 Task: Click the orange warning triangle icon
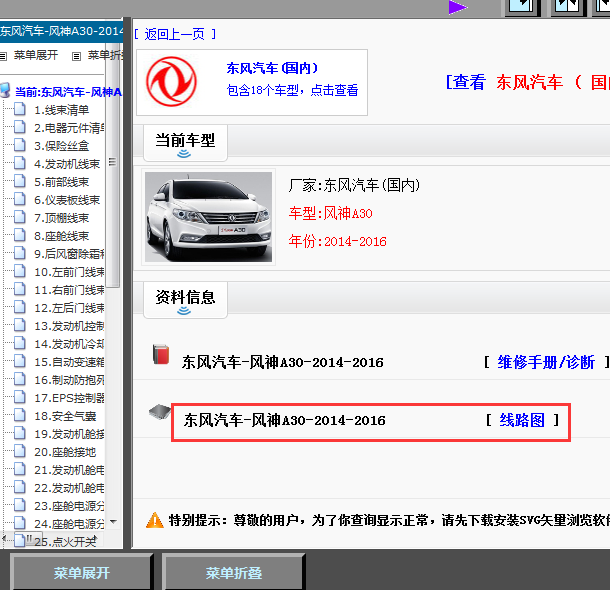click(155, 520)
